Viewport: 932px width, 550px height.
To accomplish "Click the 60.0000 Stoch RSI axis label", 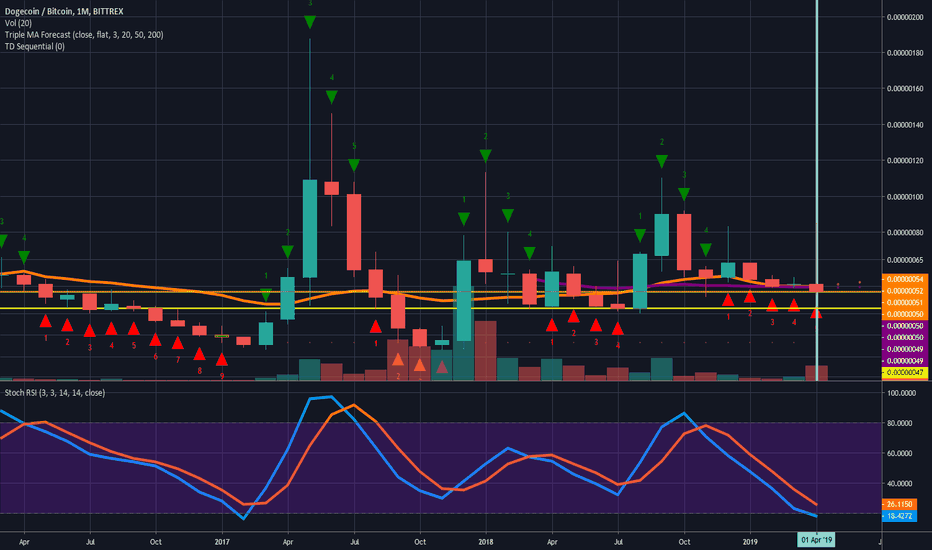I will (x=900, y=453).
